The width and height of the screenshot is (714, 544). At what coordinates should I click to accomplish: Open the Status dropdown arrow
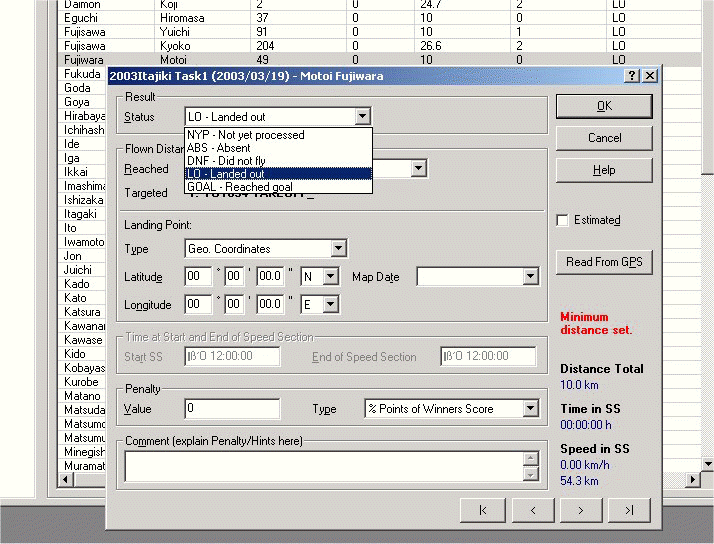(362, 117)
